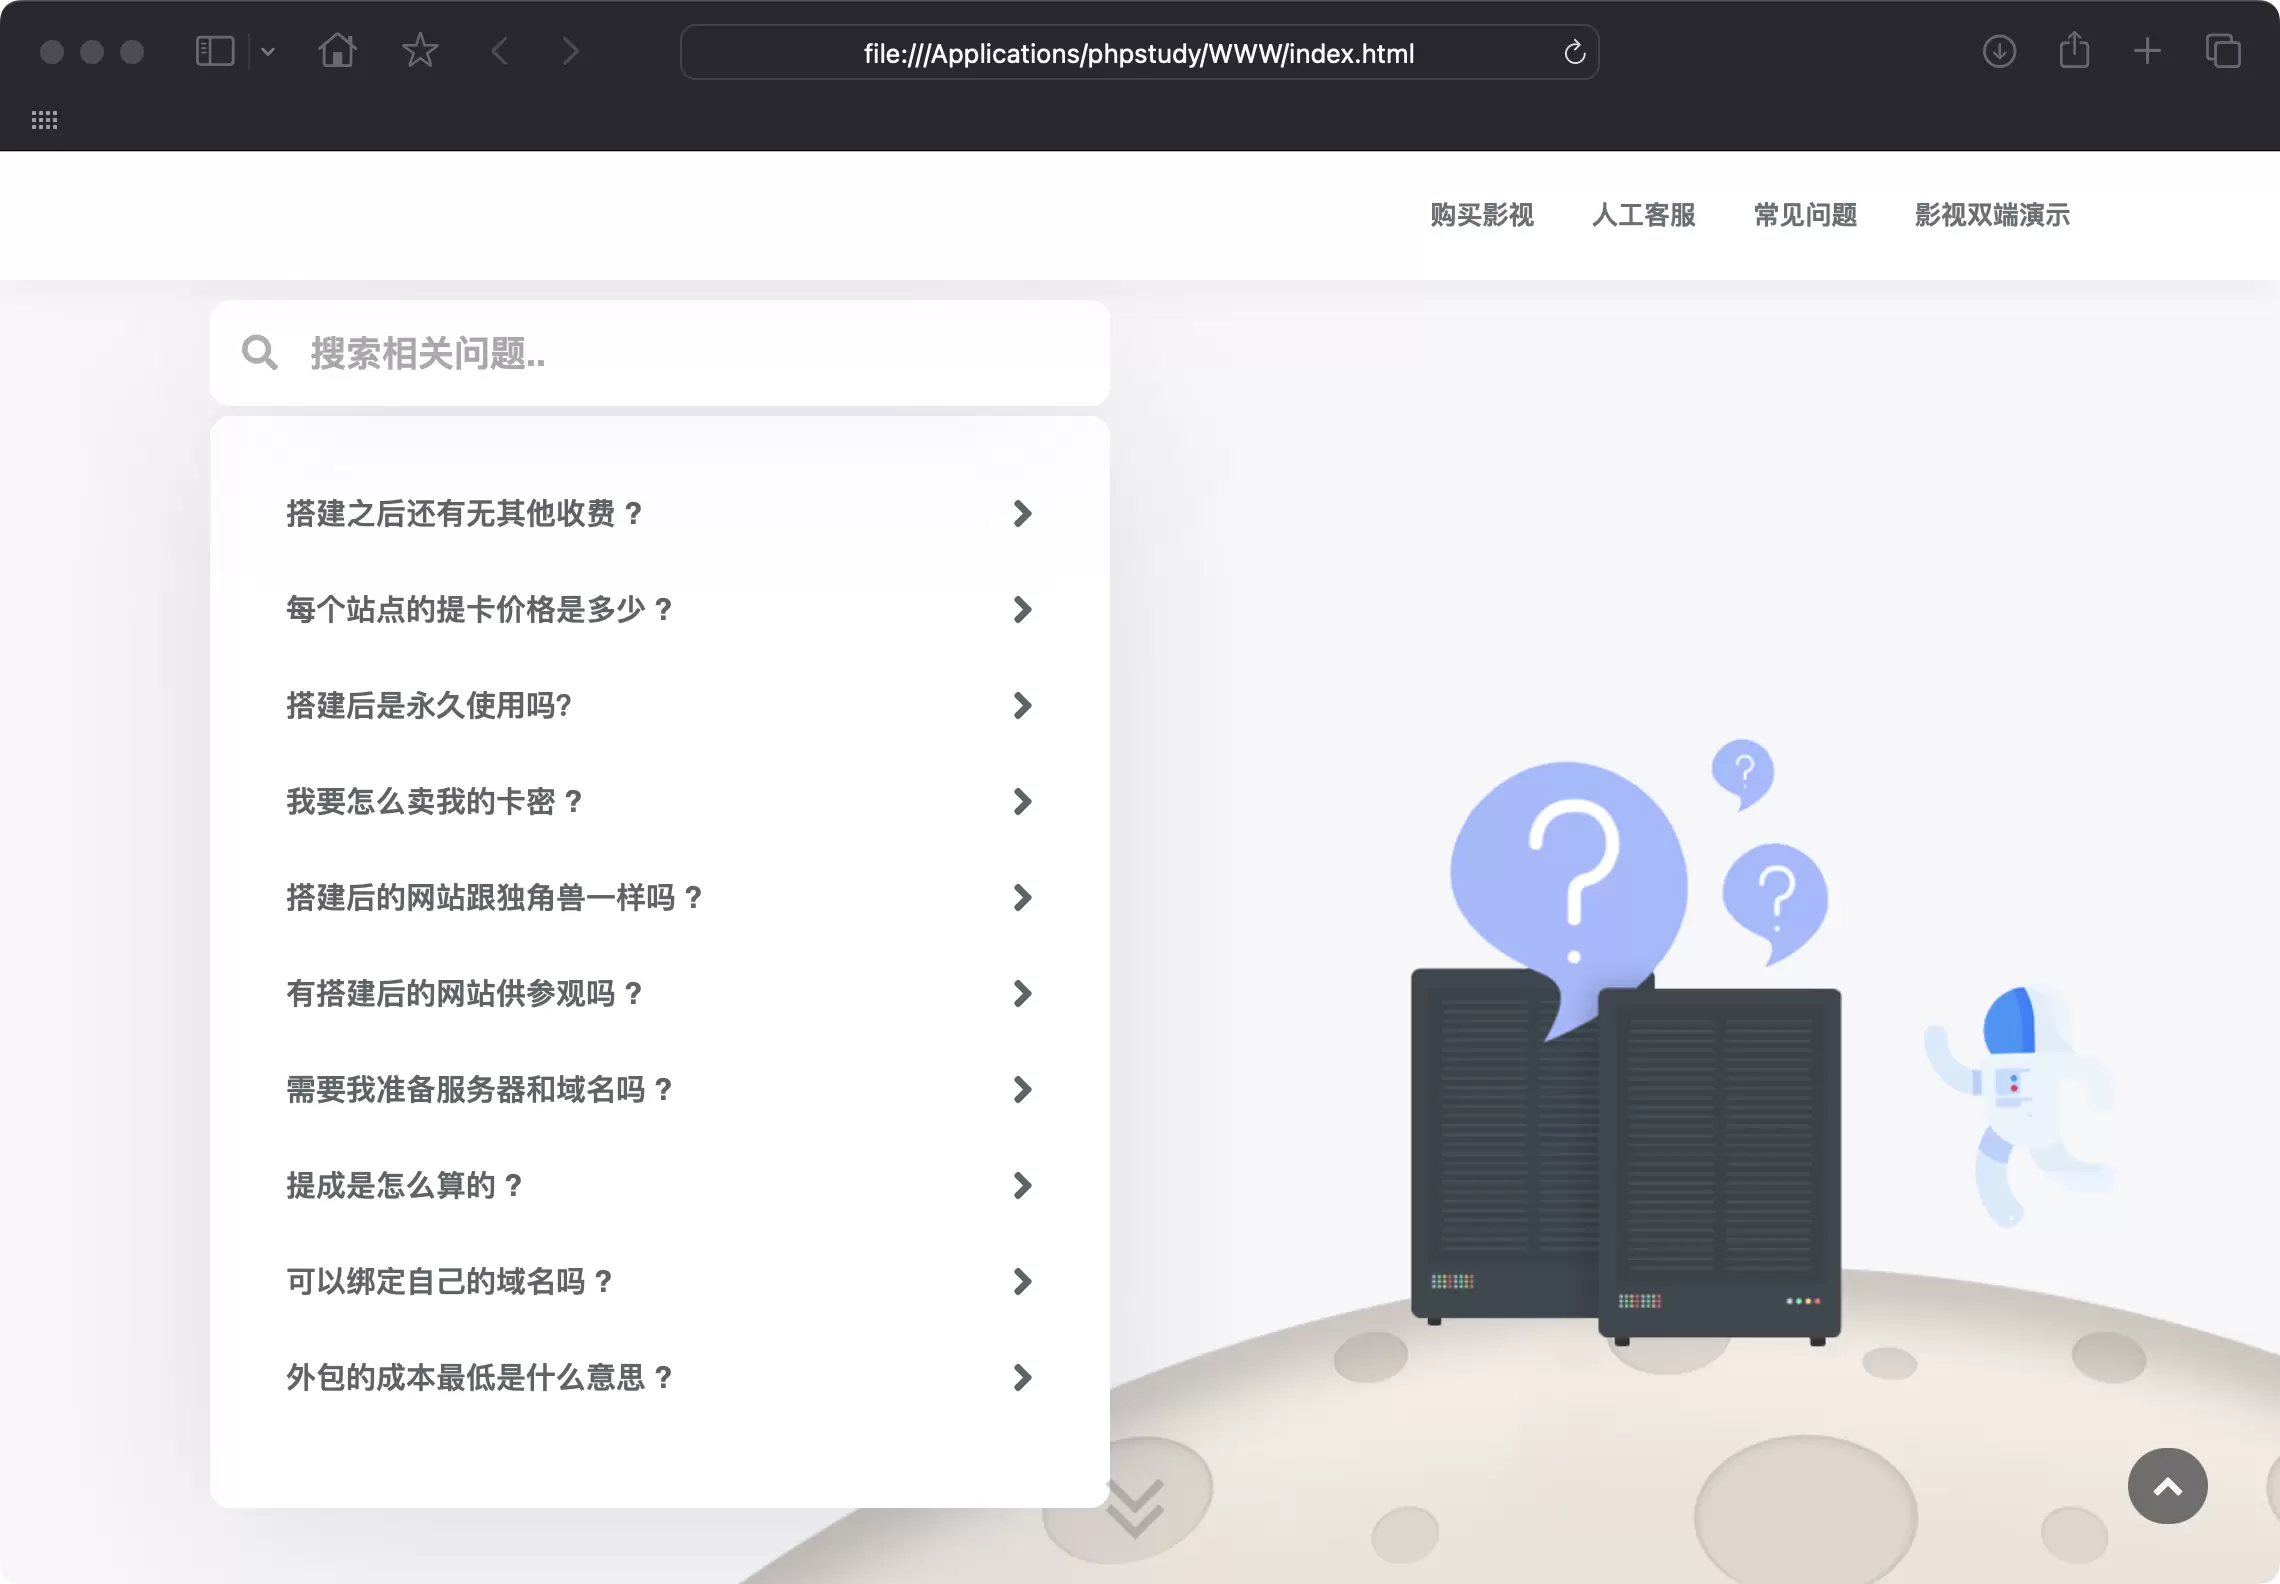Open 购买影视 menu item
The height and width of the screenshot is (1584, 2280).
pyautogui.click(x=1482, y=215)
